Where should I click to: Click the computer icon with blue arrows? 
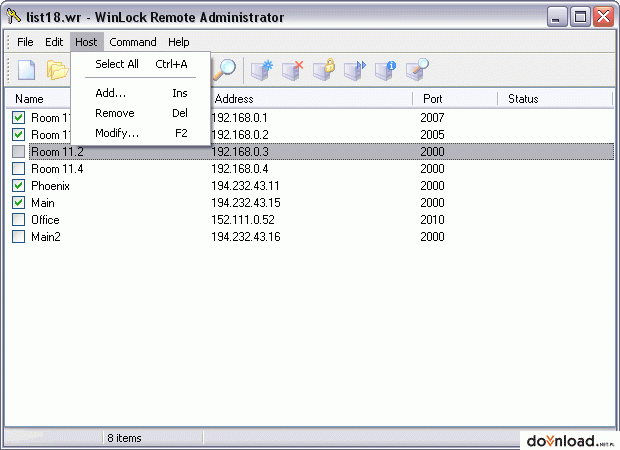tap(355, 70)
